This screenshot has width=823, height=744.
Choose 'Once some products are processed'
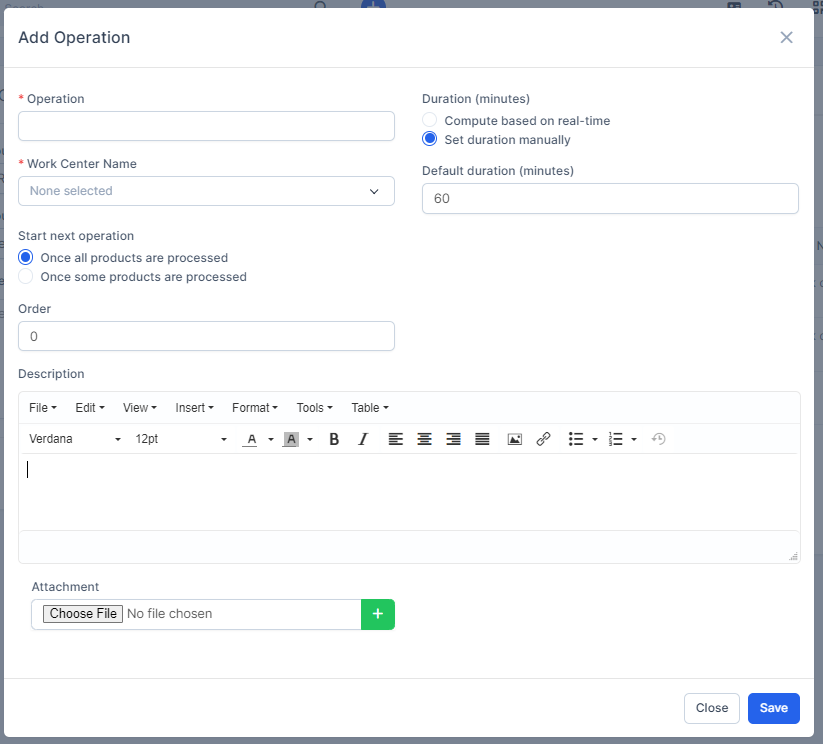(26, 276)
